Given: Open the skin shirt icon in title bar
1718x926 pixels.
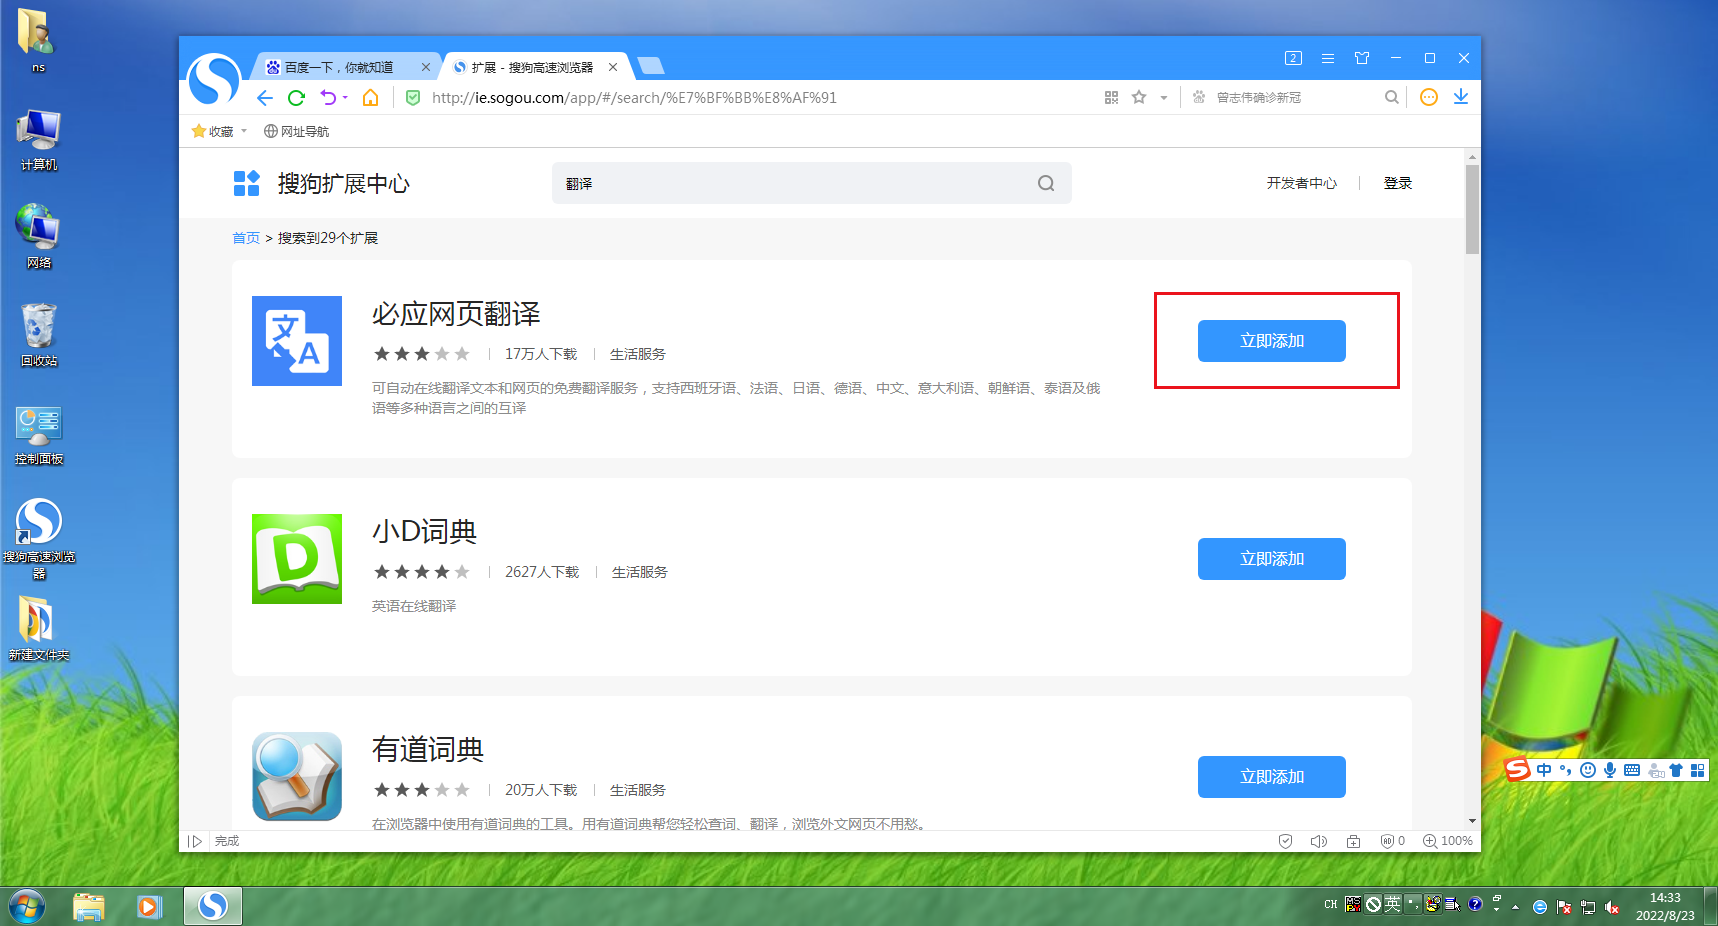Looking at the screenshot, I should coord(1362,58).
